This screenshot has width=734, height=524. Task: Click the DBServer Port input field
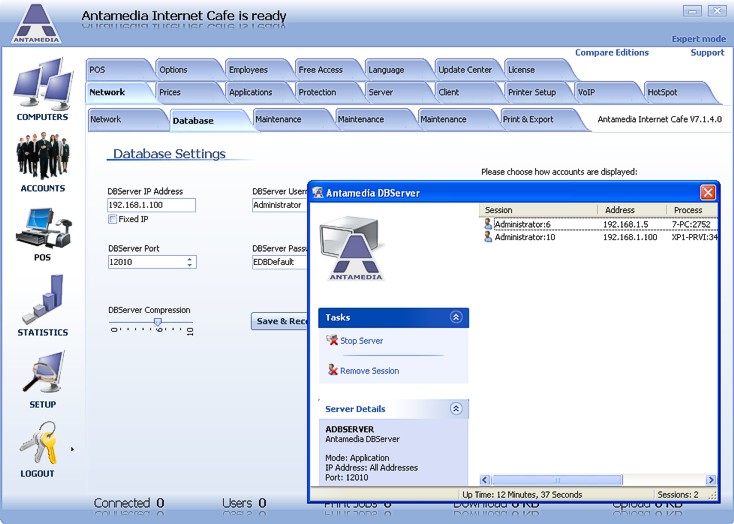[x=147, y=262]
